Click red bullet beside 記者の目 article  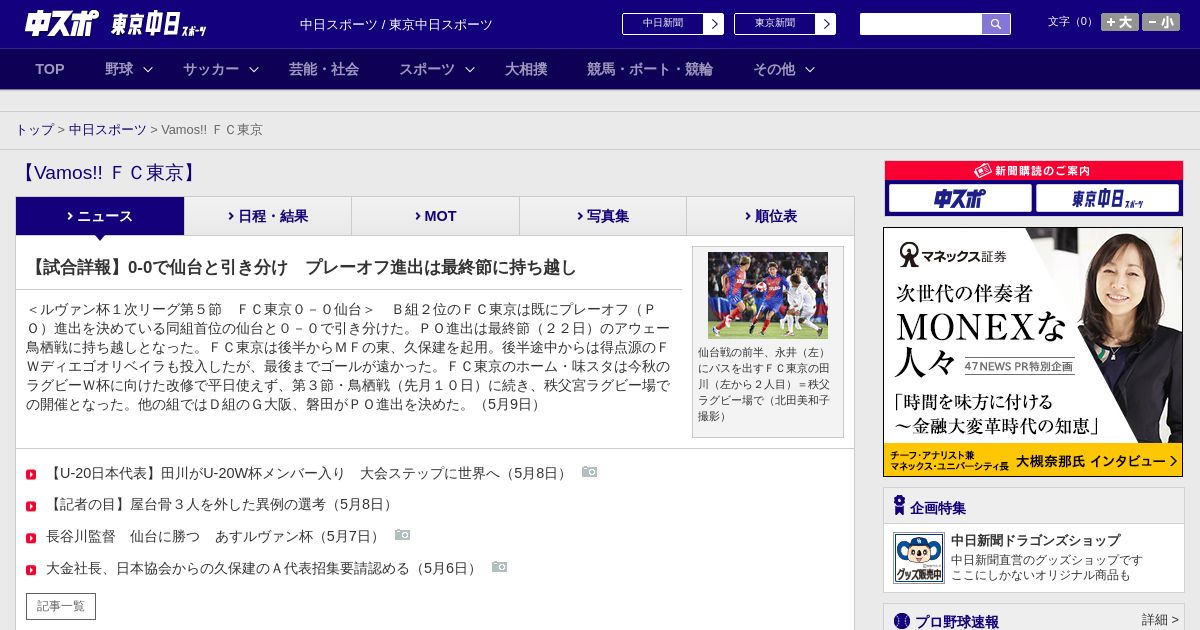pyautogui.click(x=31, y=506)
